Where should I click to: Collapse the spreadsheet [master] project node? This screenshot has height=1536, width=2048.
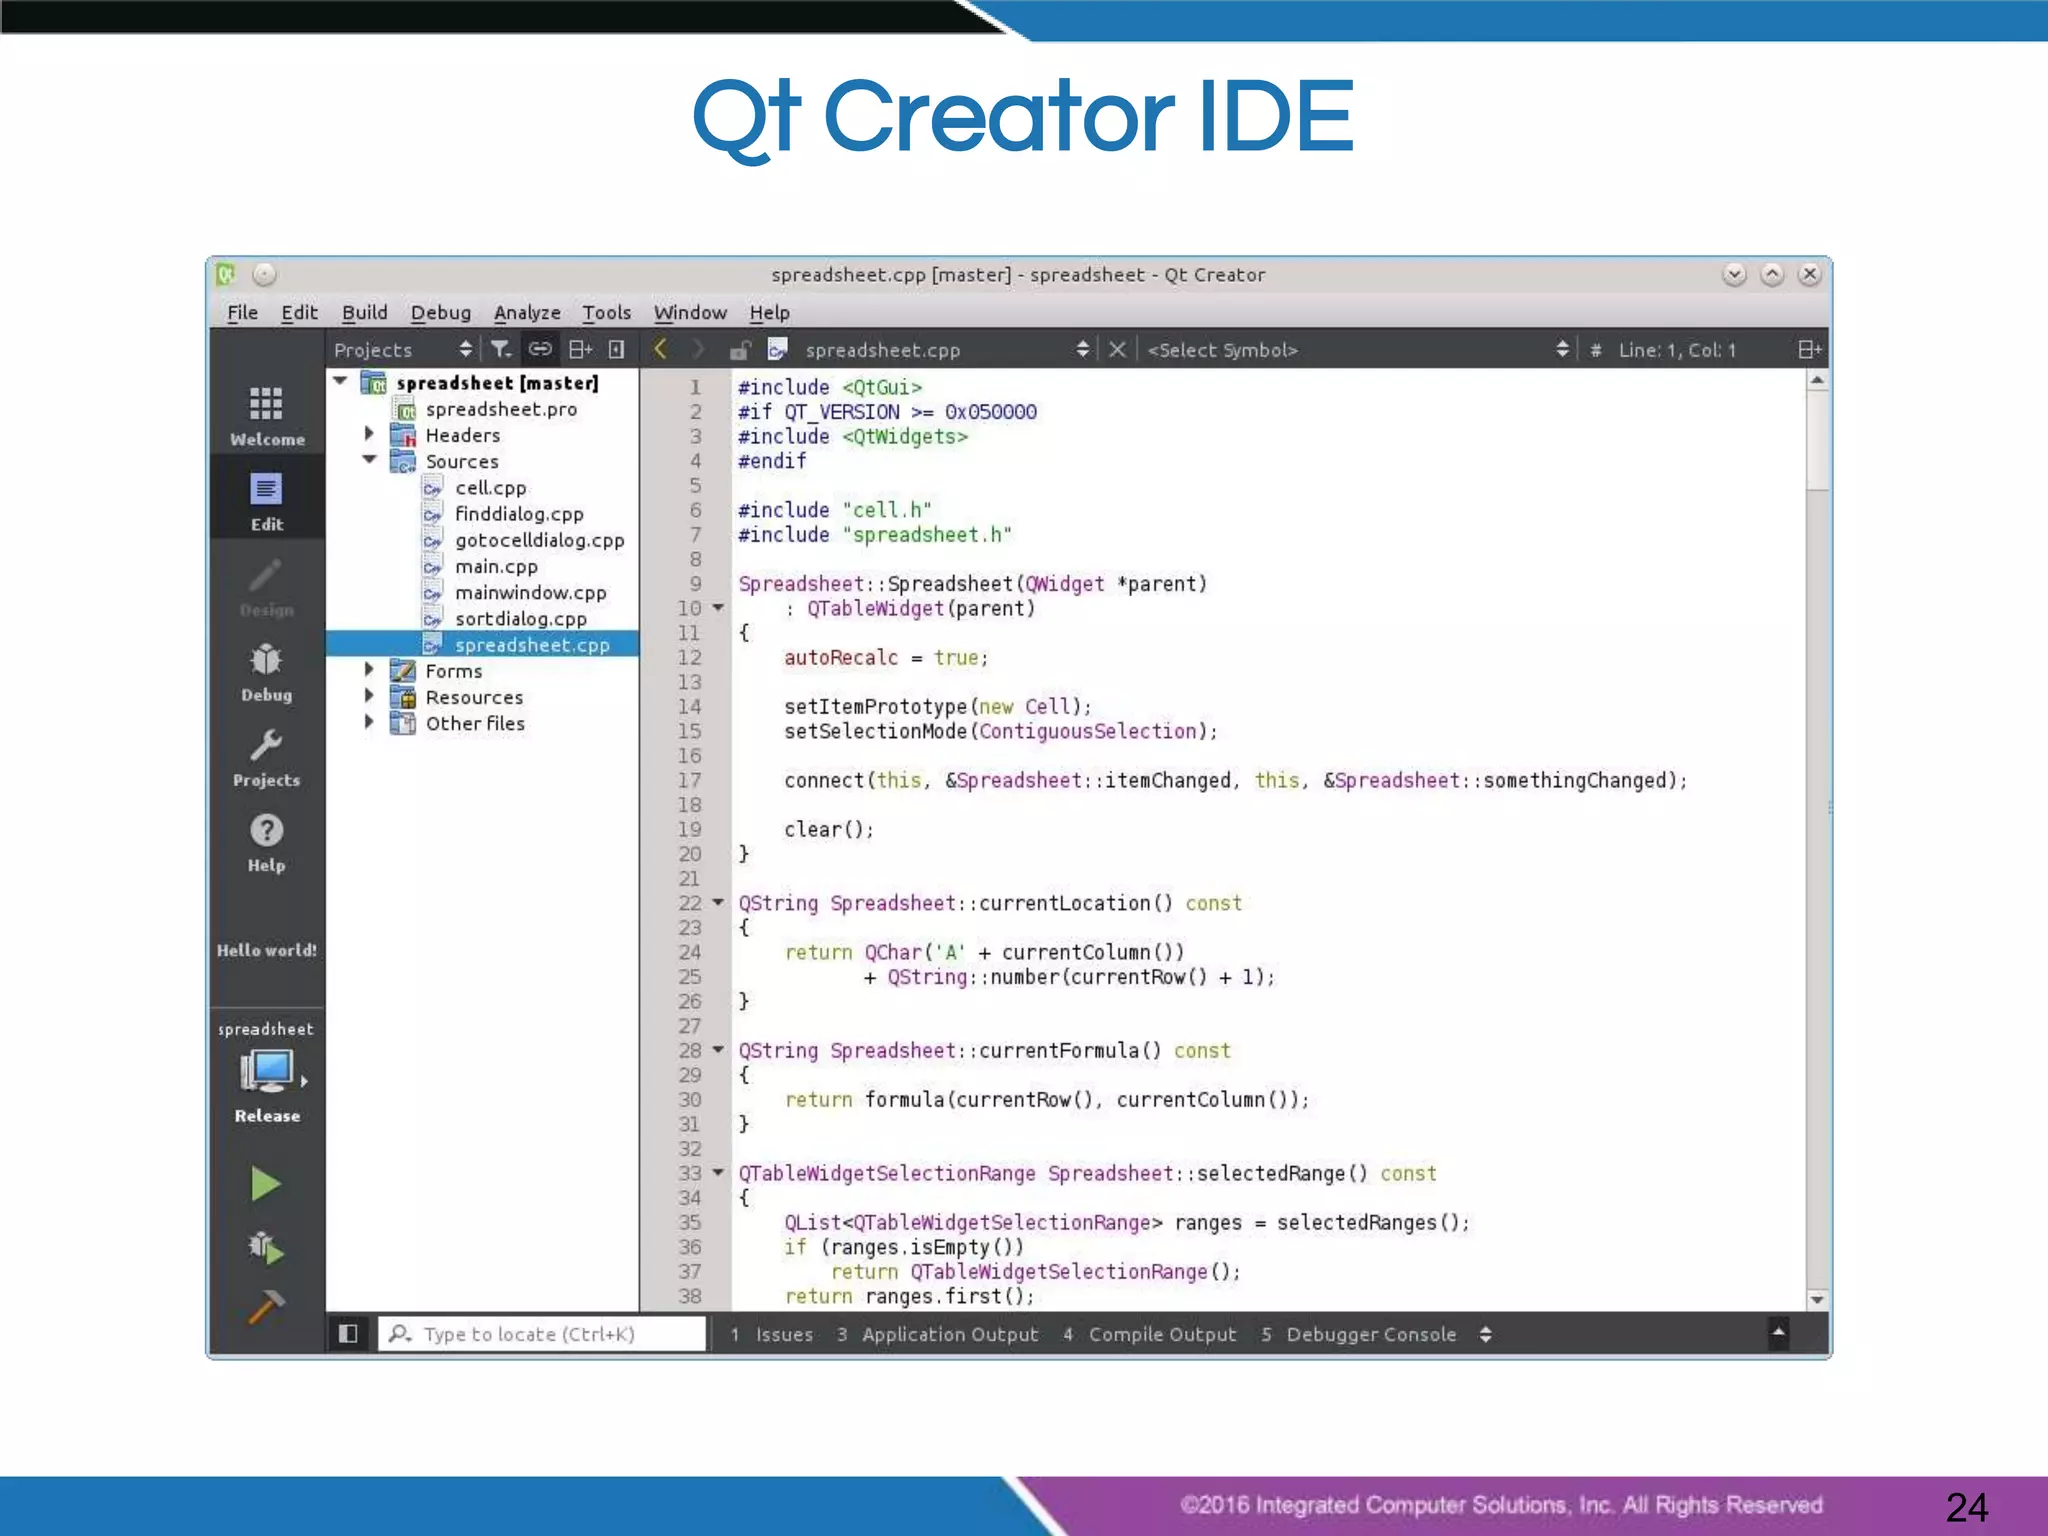pos(341,381)
